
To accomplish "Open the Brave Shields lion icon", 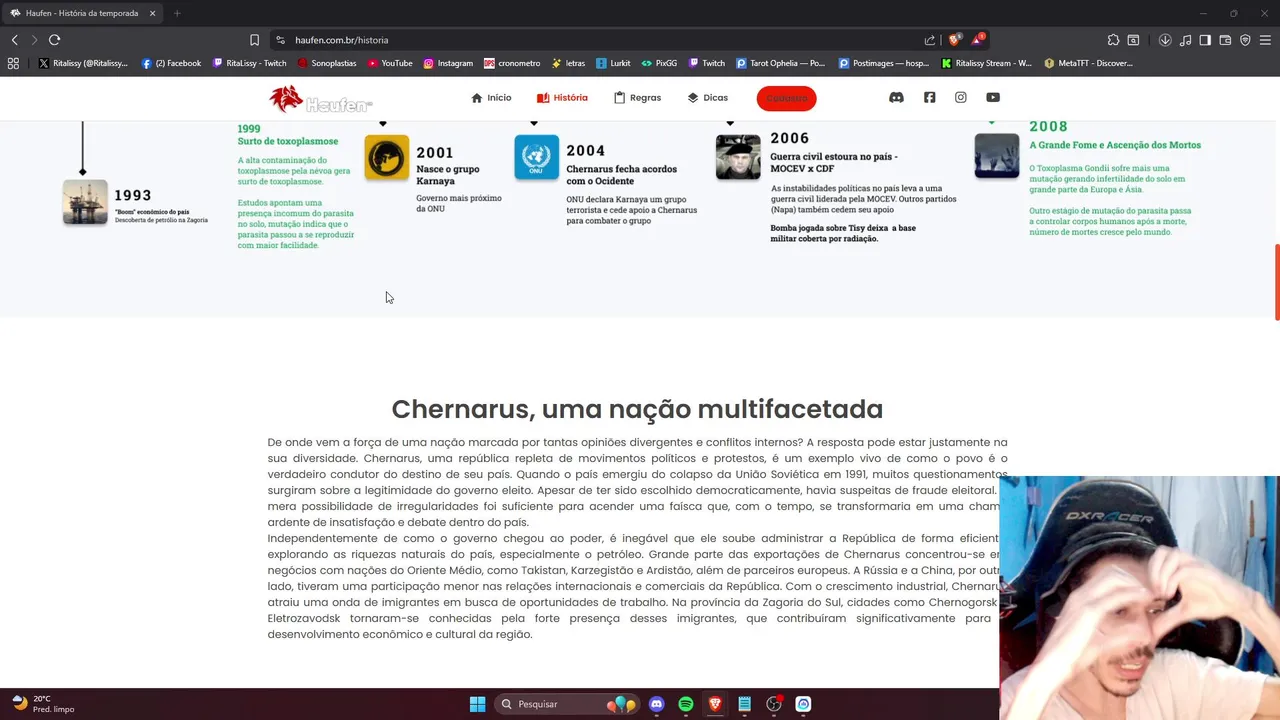I will (954, 40).
